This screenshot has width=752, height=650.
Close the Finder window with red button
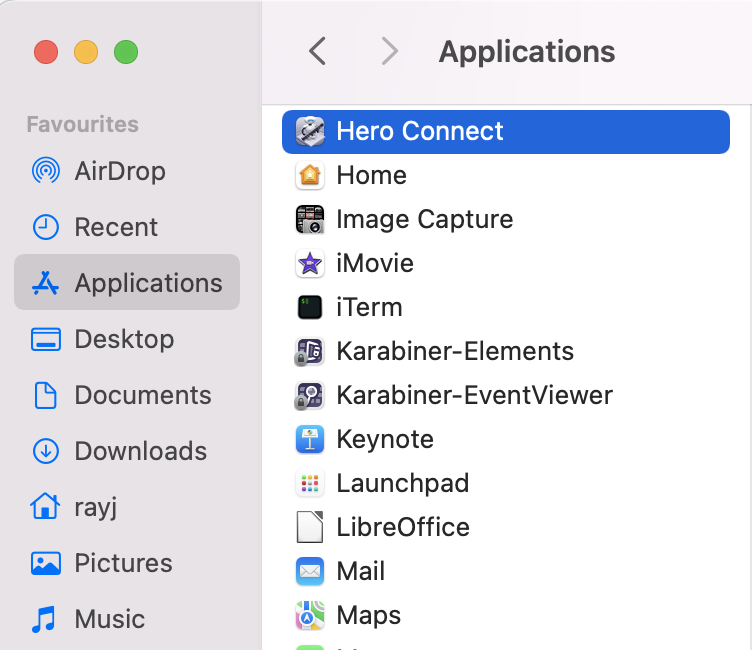(x=46, y=52)
